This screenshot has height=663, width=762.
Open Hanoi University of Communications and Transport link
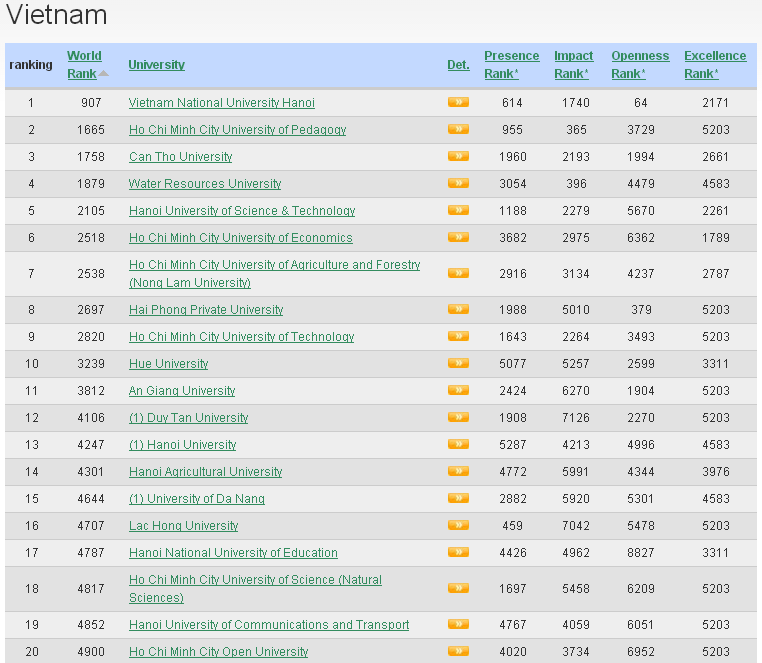pos(268,625)
